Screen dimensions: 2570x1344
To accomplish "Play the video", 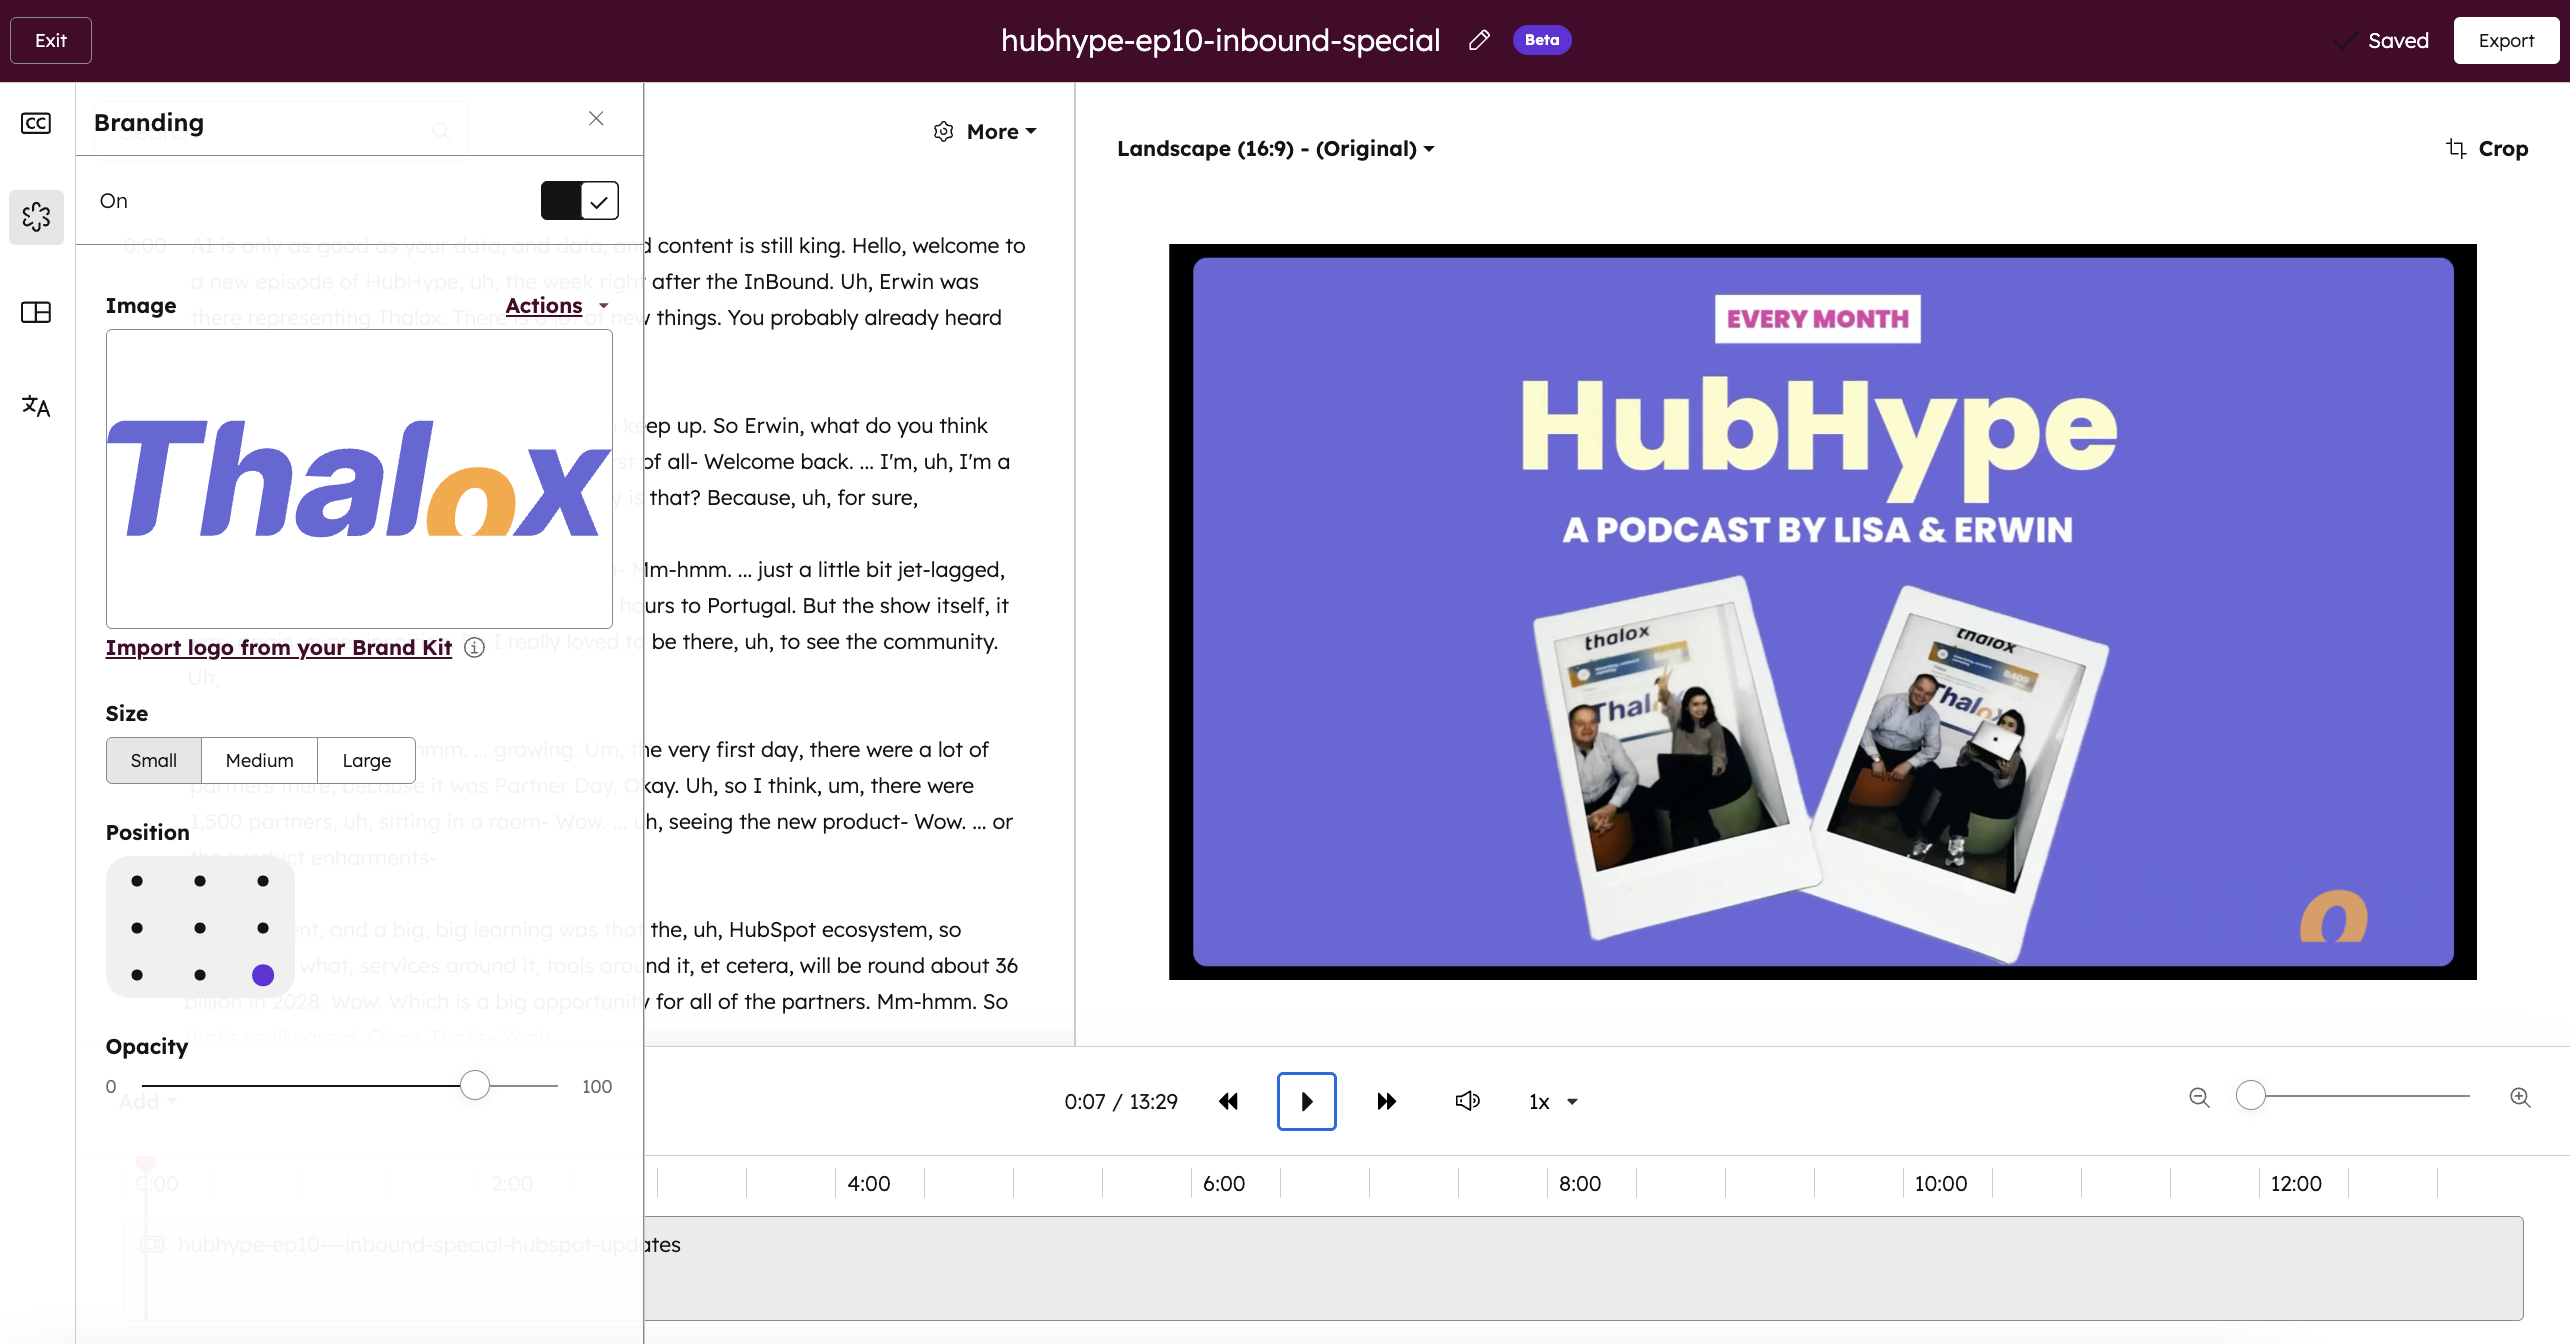I will (x=1307, y=1102).
